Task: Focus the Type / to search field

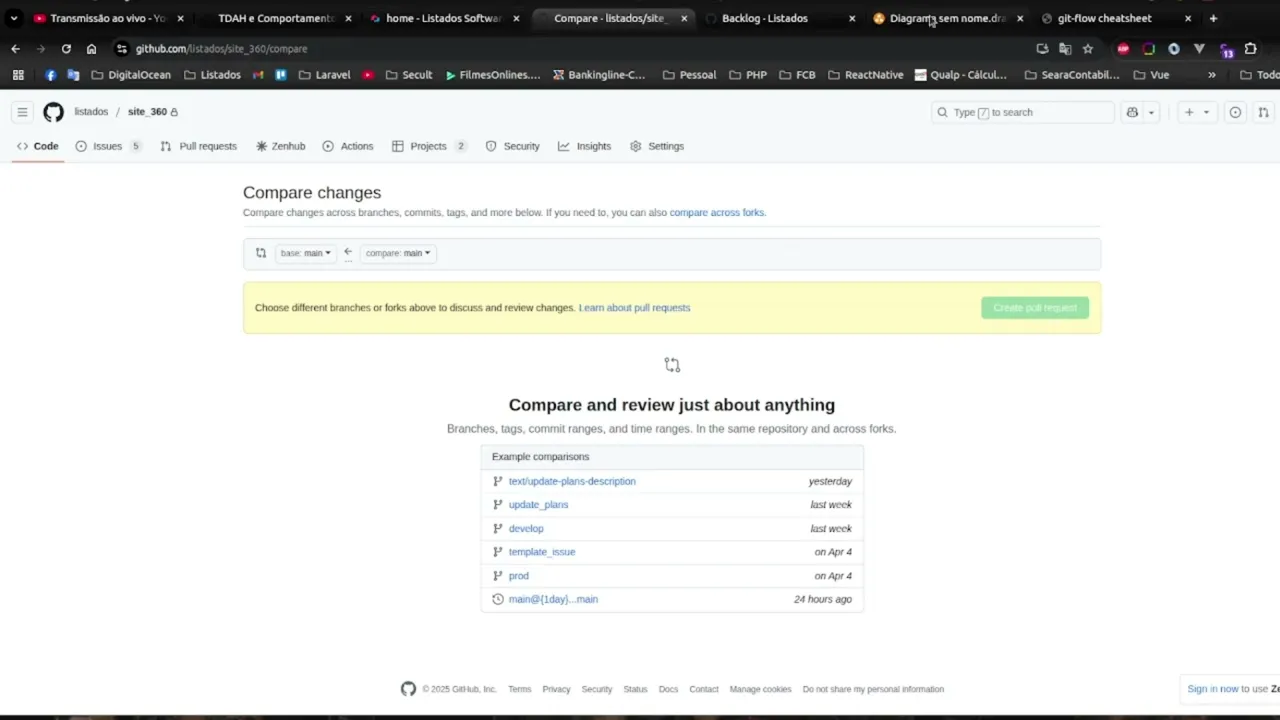Action: [1022, 112]
